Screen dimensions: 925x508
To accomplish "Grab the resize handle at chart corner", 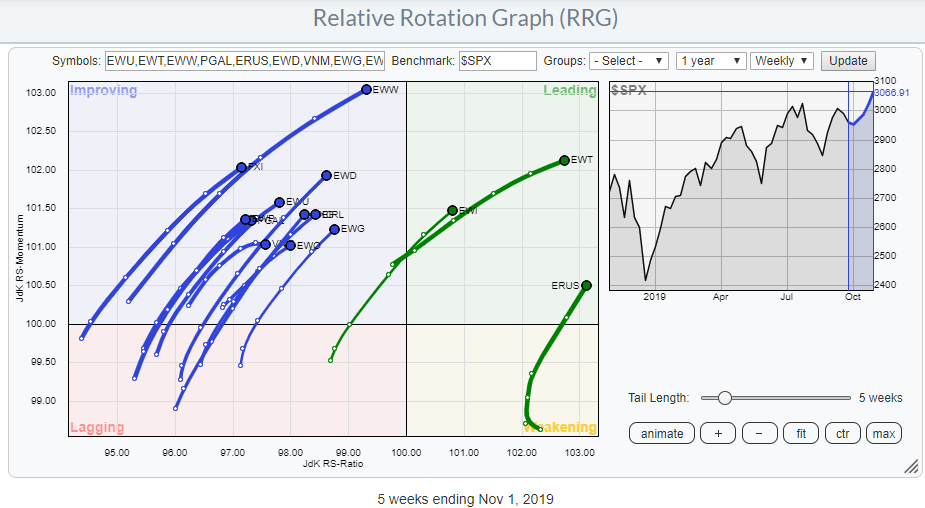I will pos(910,466).
